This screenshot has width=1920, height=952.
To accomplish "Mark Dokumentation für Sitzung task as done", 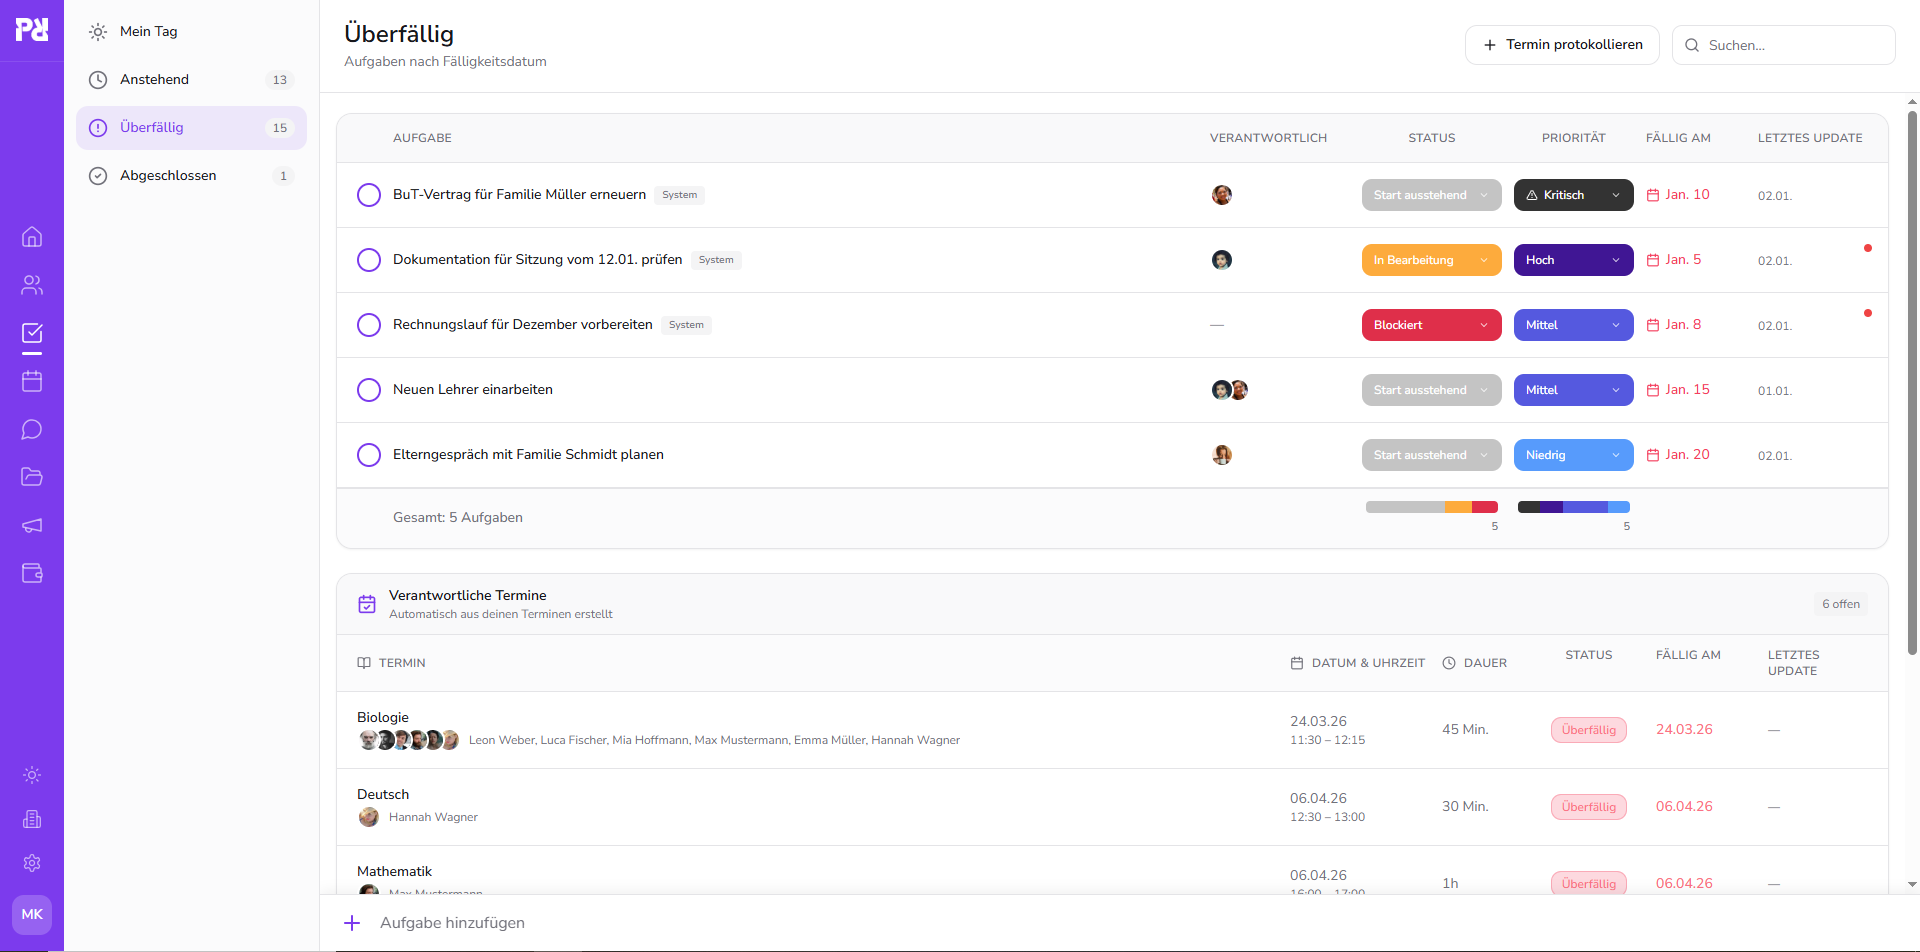I will (x=369, y=260).
